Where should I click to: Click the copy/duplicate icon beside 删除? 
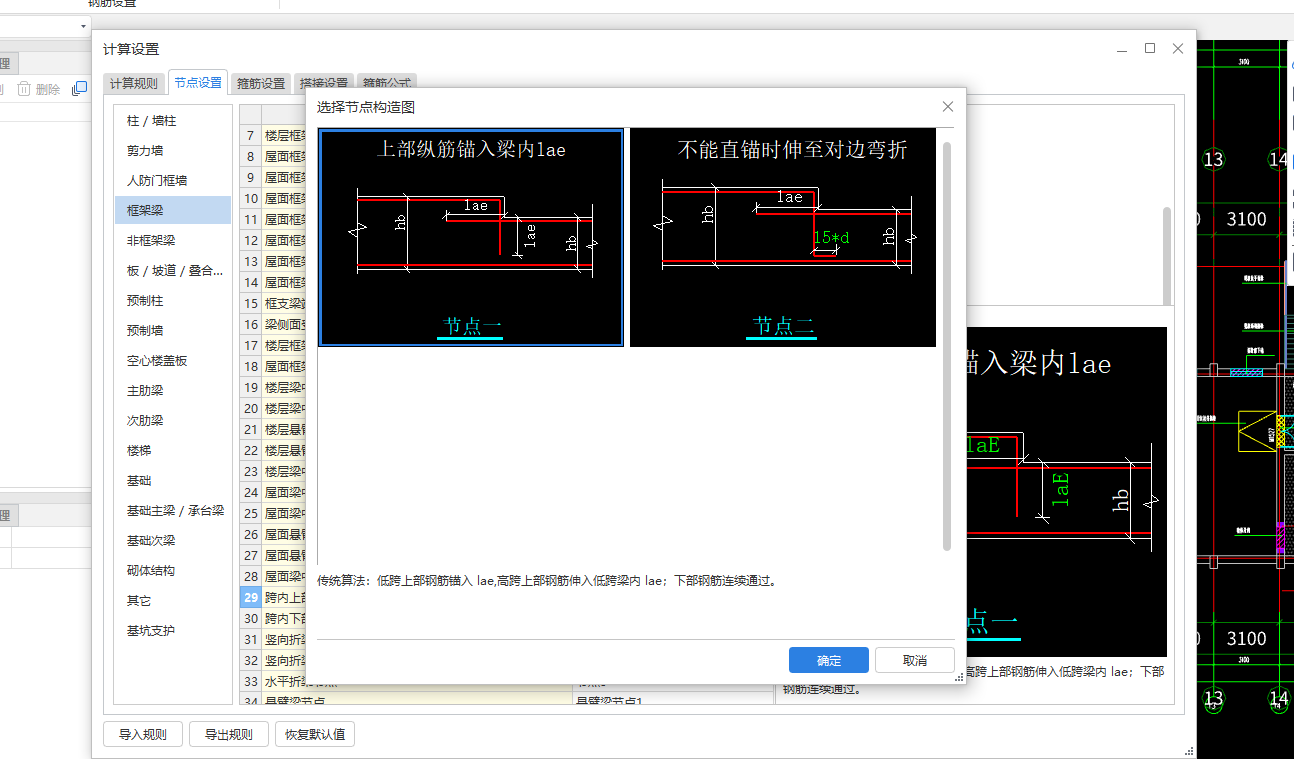click(x=79, y=90)
